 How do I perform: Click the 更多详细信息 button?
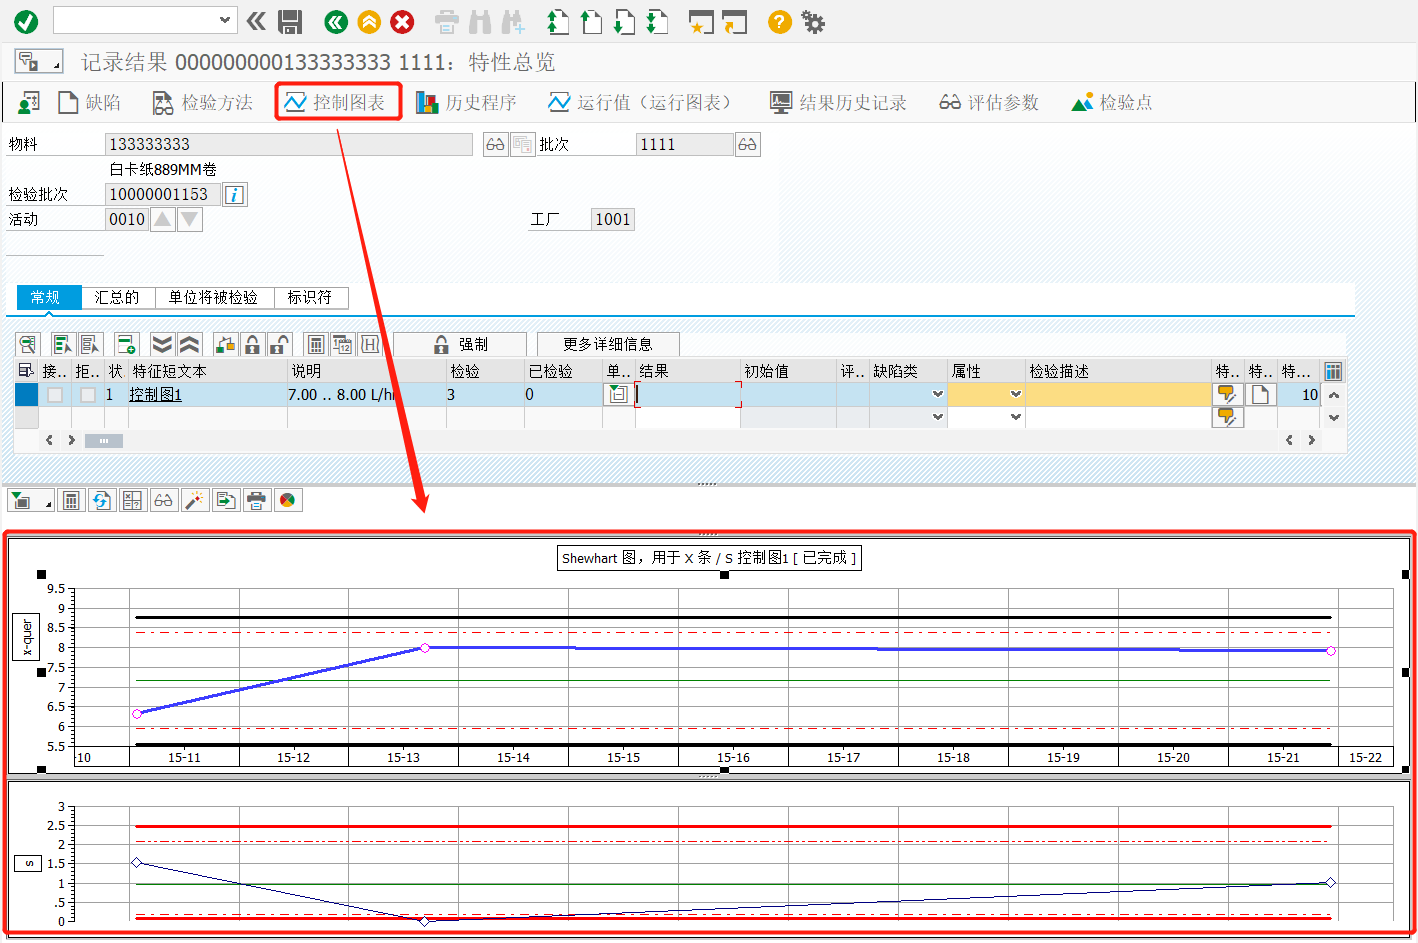(608, 343)
